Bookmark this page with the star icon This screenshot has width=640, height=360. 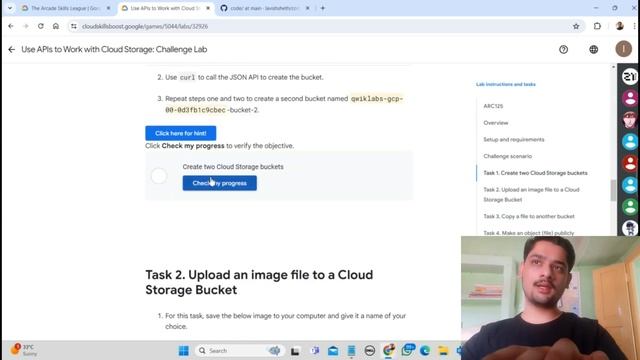[576, 26]
